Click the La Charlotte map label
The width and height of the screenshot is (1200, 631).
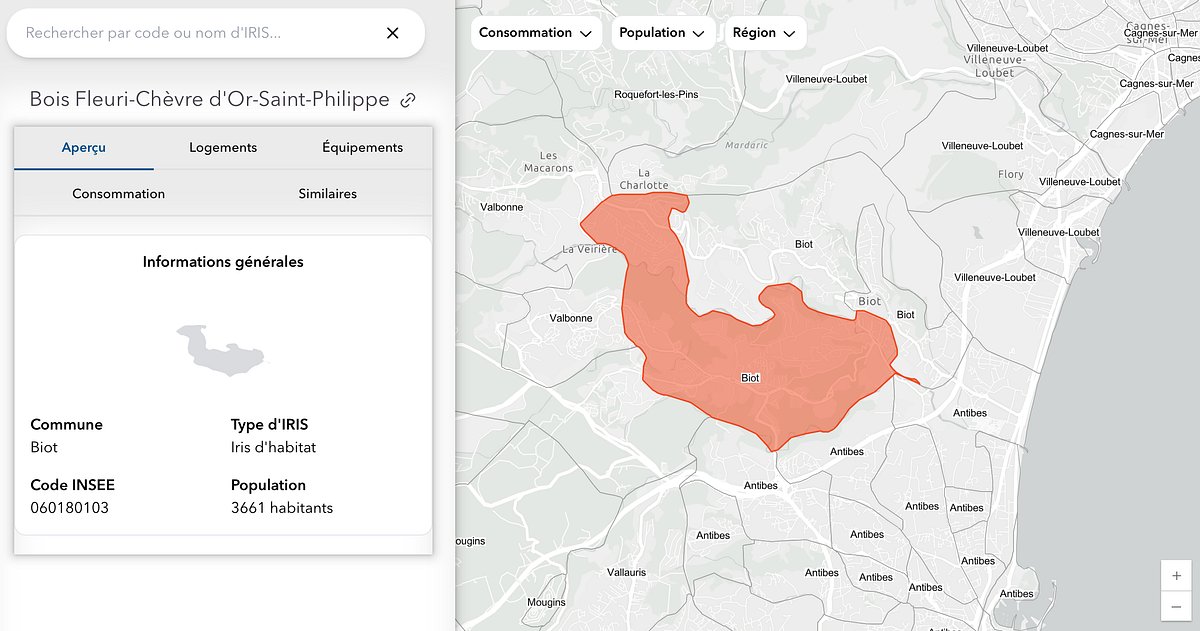(x=644, y=179)
